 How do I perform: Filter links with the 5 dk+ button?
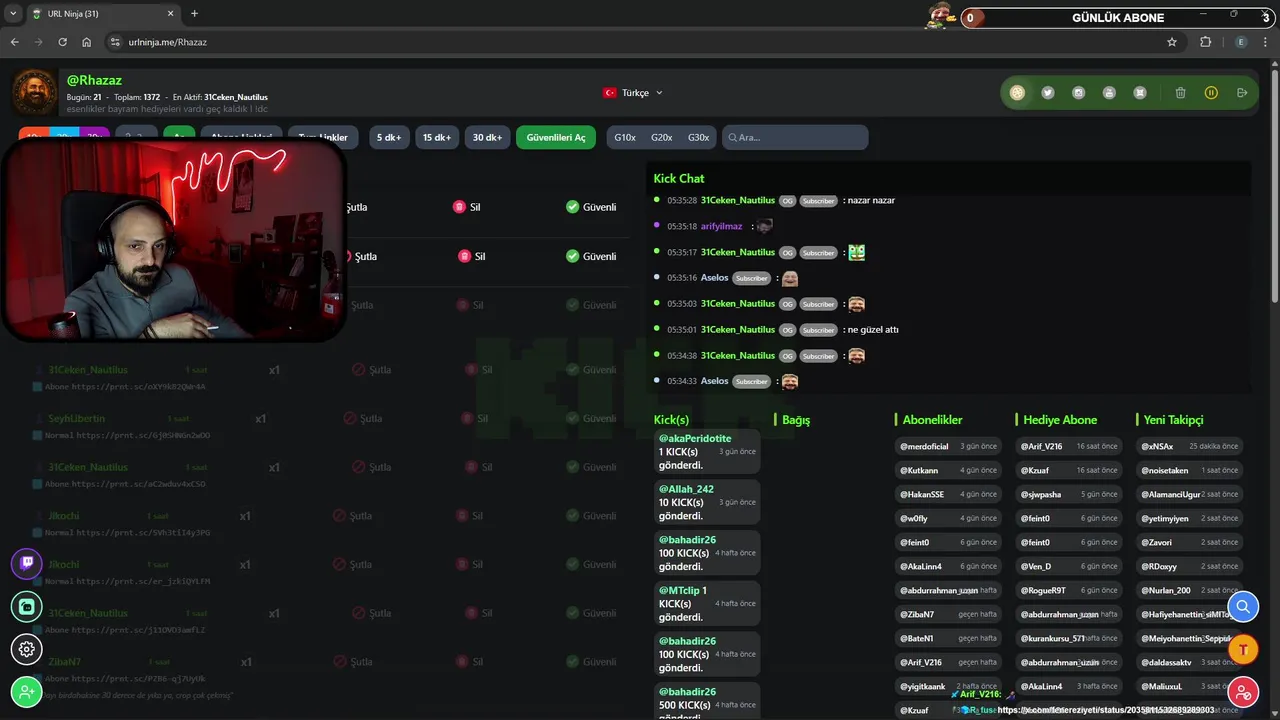click(389, 137)
